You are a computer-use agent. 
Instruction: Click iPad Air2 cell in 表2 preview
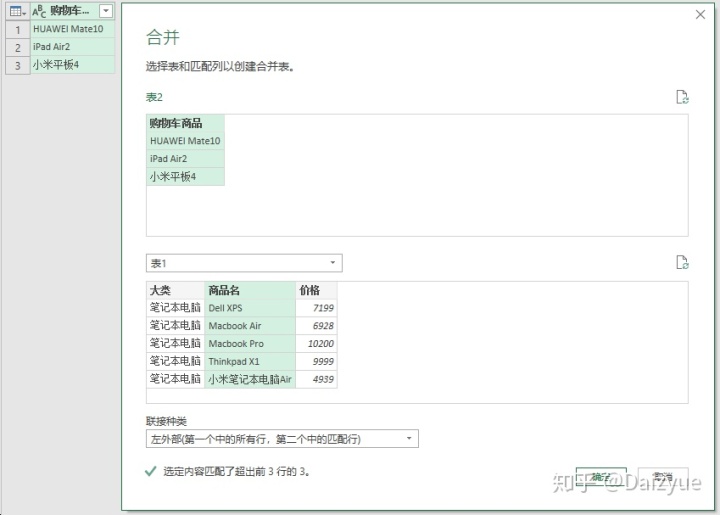186,159
